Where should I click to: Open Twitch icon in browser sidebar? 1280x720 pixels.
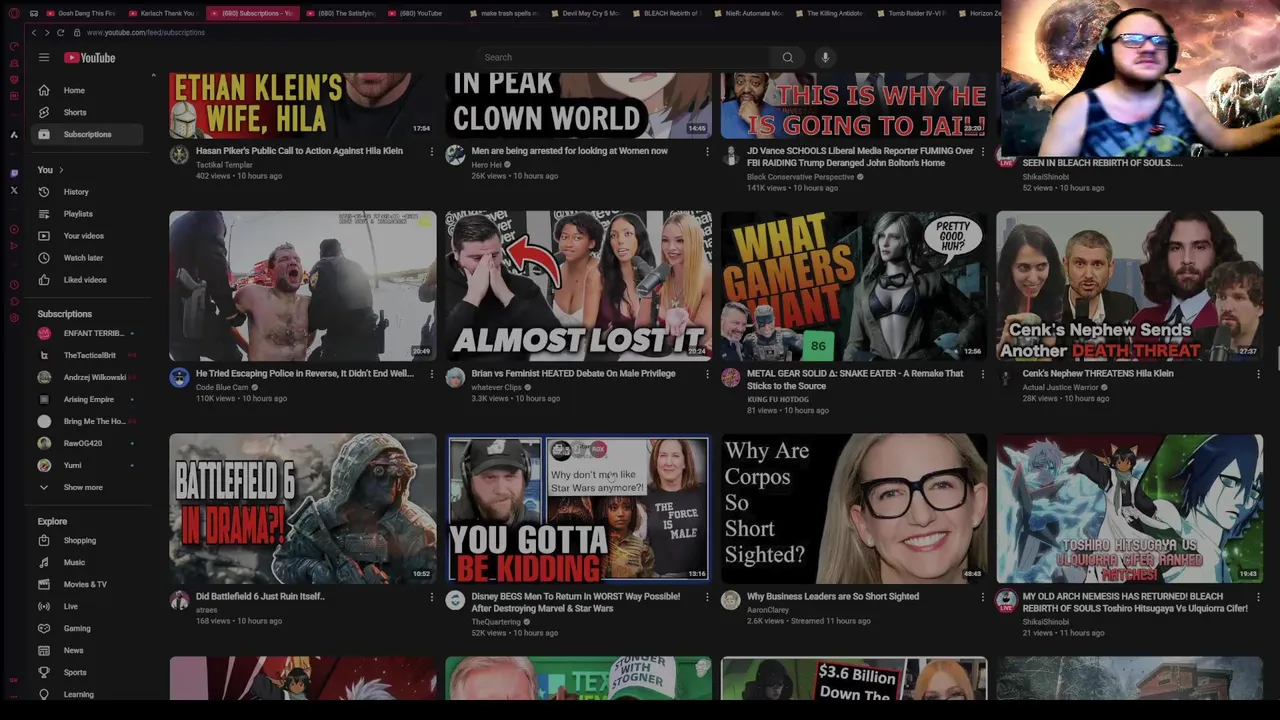(14, 173)
